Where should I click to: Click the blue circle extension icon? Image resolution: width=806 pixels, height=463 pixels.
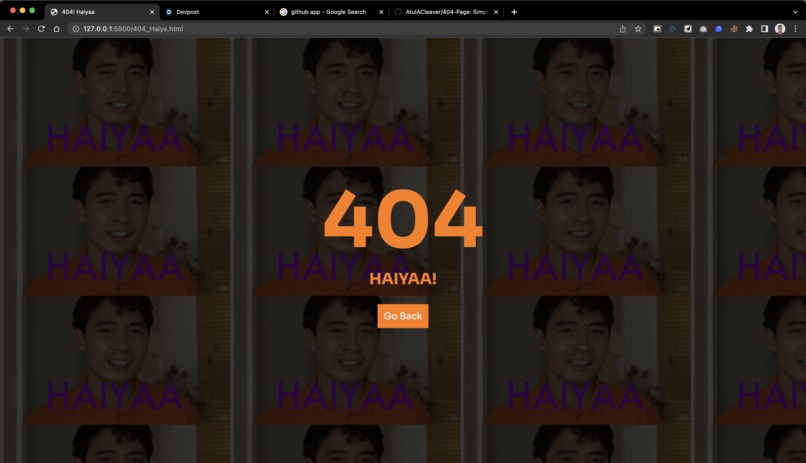tap(719, 29)
